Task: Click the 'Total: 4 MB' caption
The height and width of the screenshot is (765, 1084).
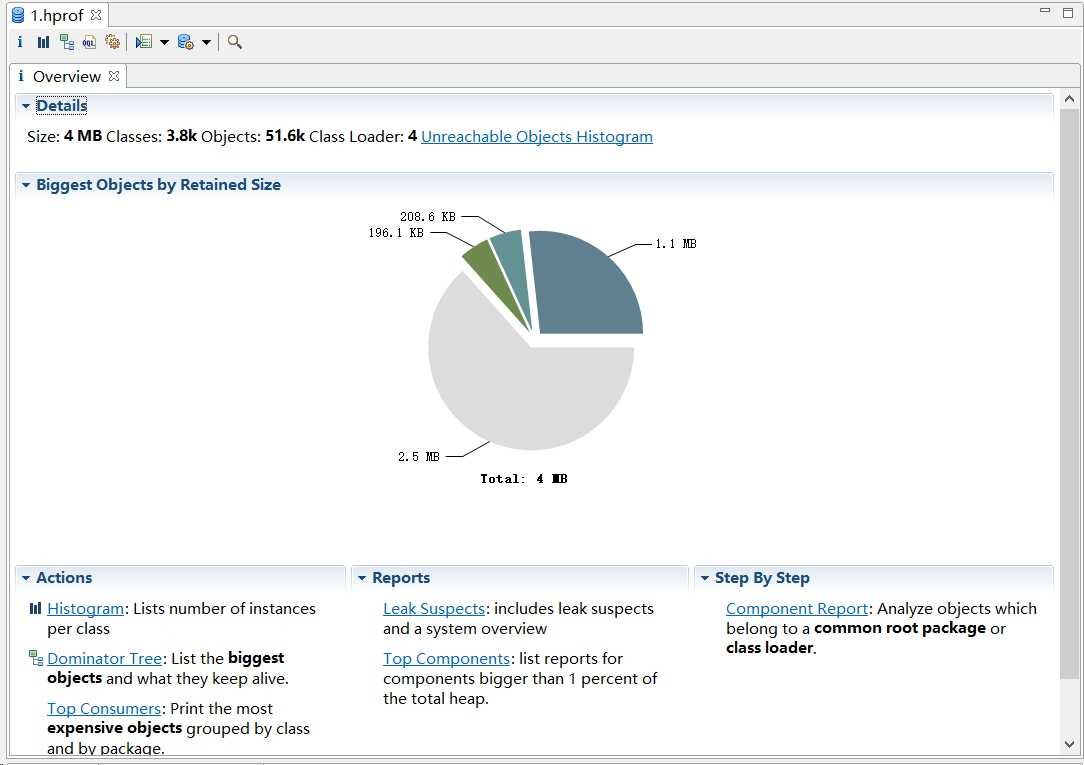Action: pyautogui.click(x=524, y=479)
